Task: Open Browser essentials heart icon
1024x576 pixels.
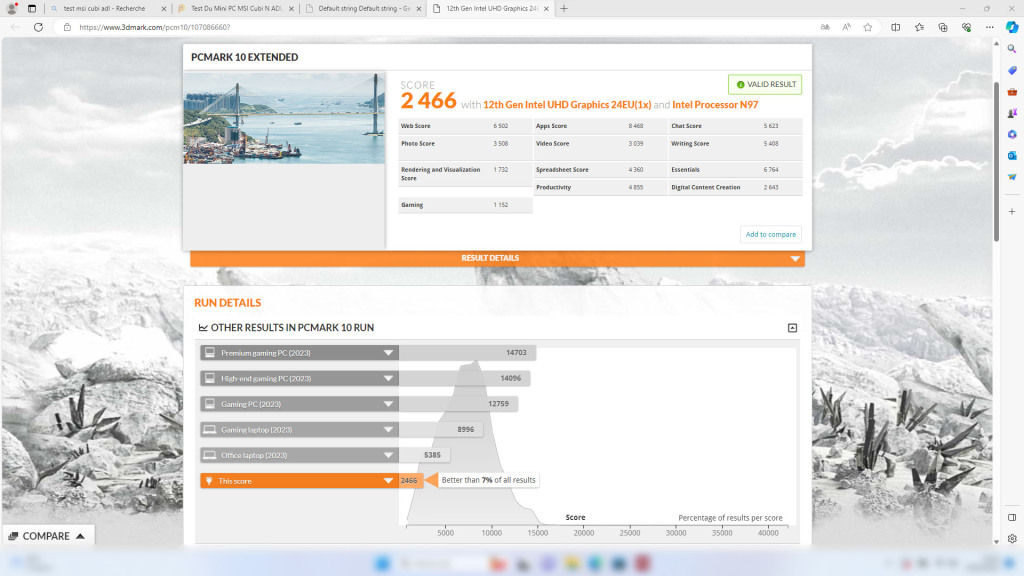Action: coord(967,27)
